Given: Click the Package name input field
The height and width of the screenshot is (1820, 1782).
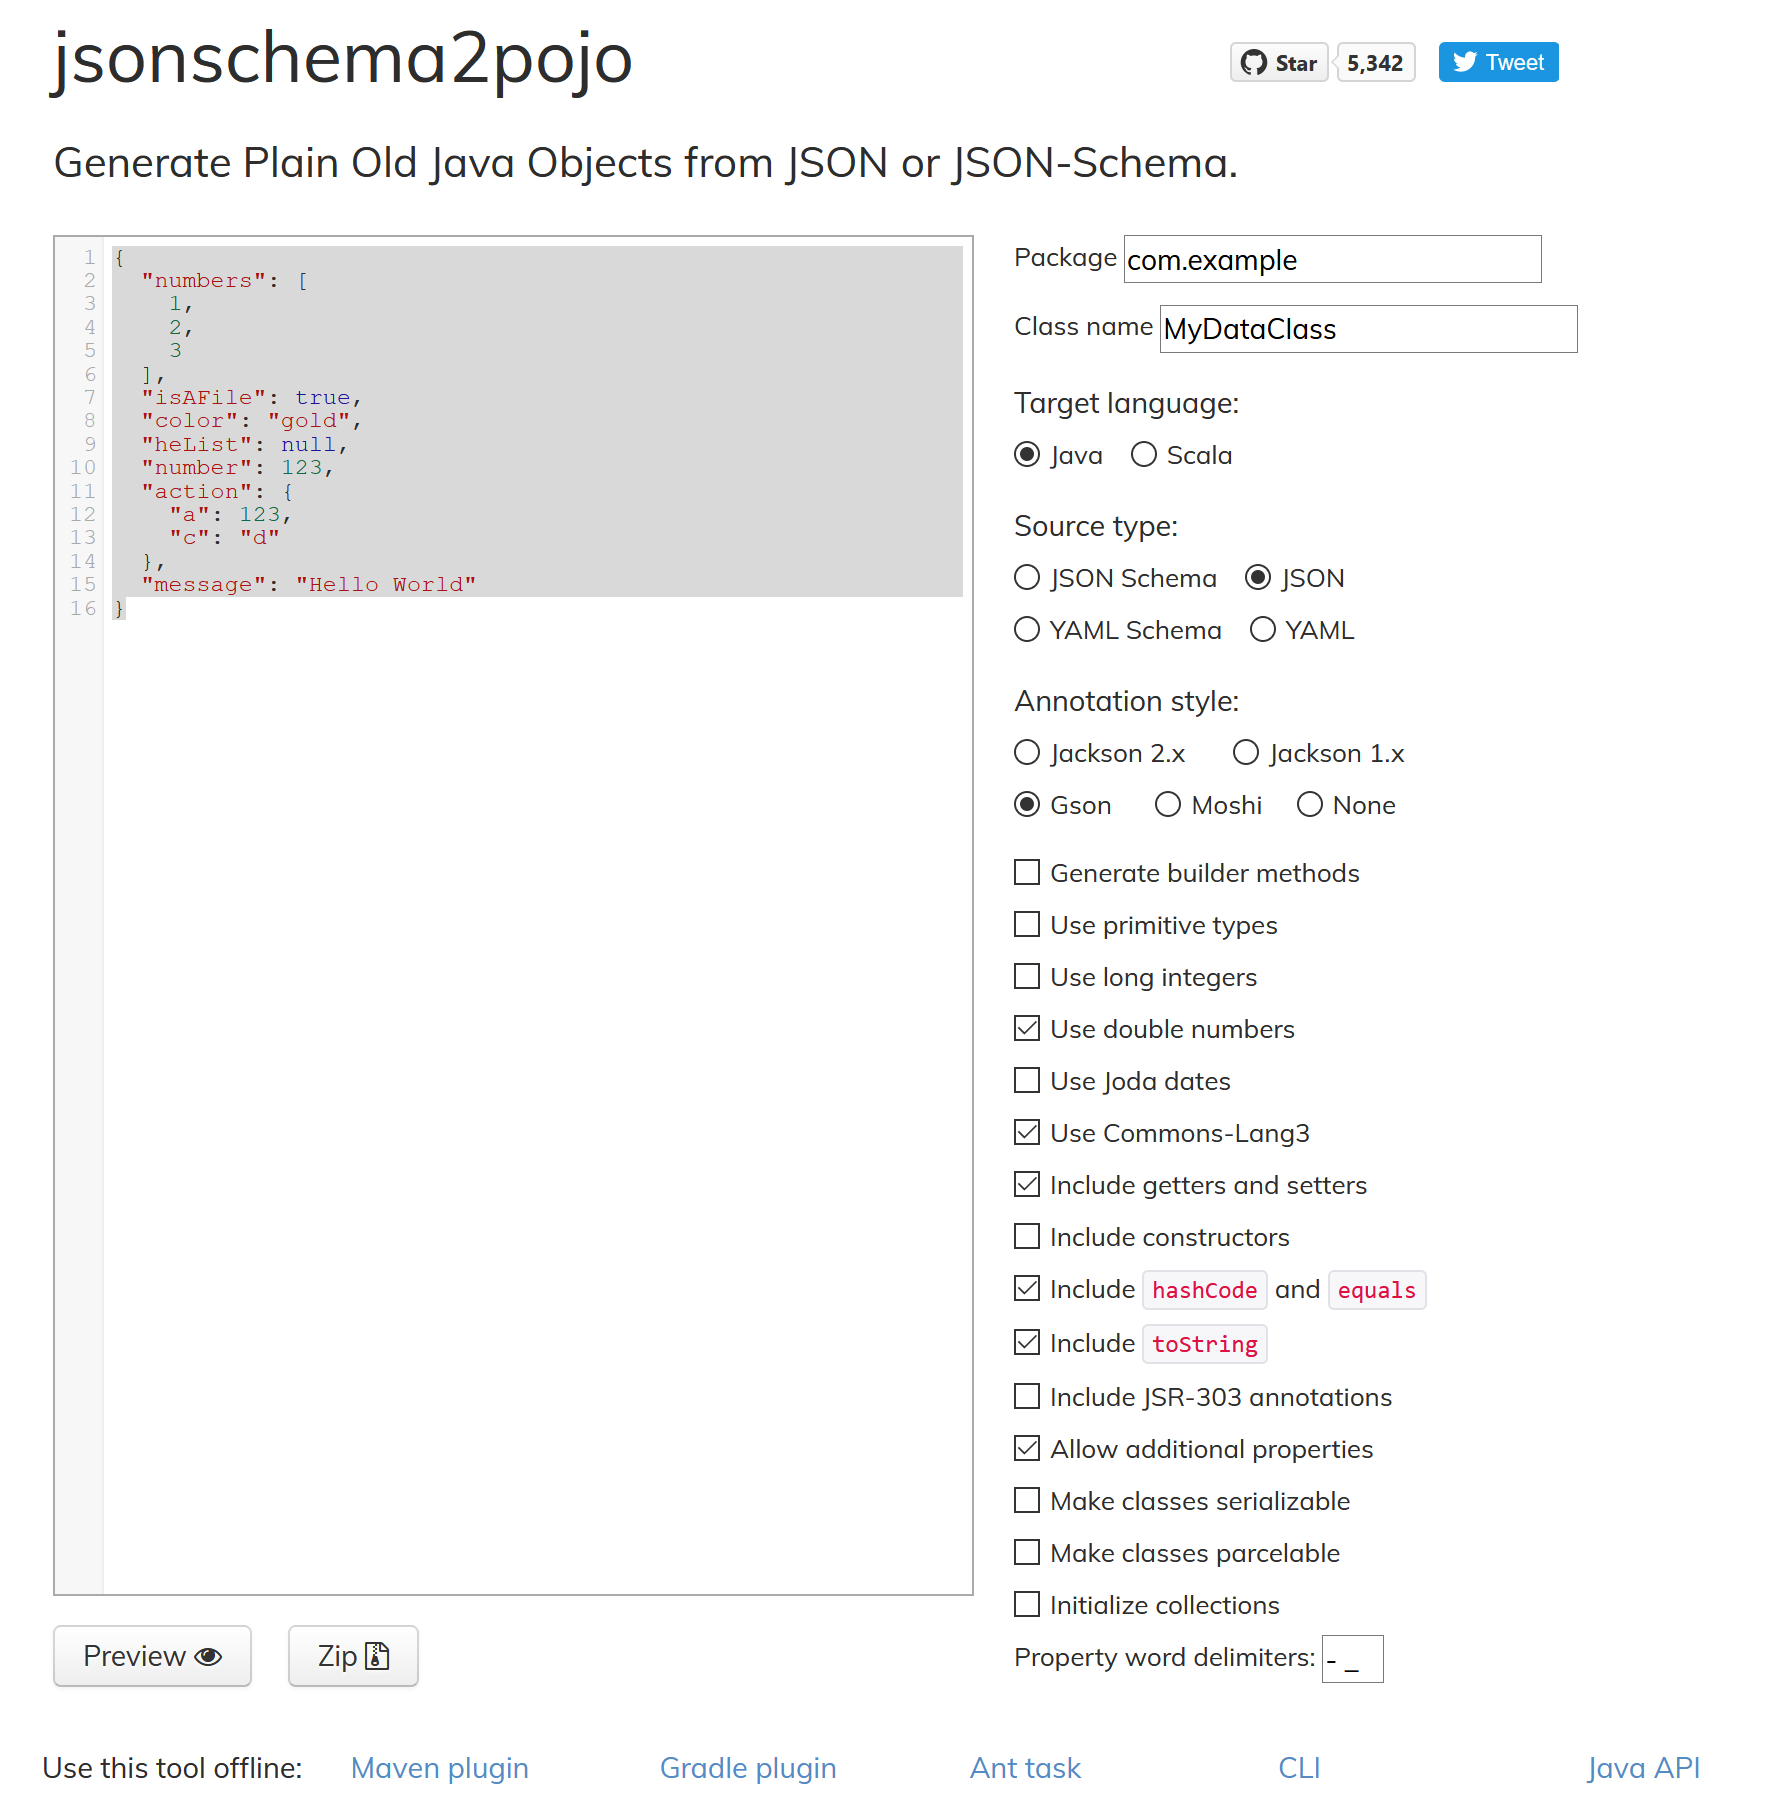Looking at the screenshot, I should tap(1332, 260).
